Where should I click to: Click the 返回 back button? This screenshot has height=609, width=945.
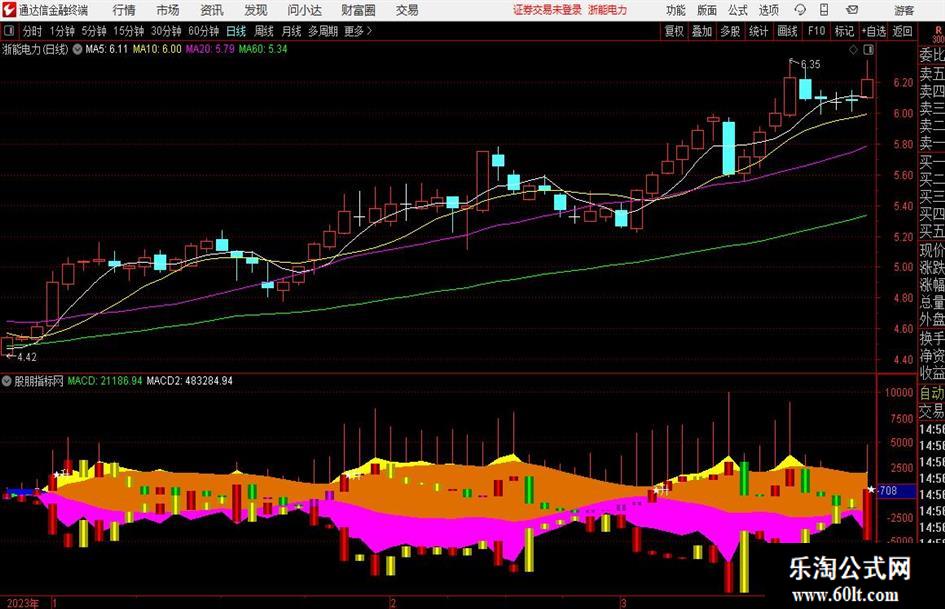point(902,31)
